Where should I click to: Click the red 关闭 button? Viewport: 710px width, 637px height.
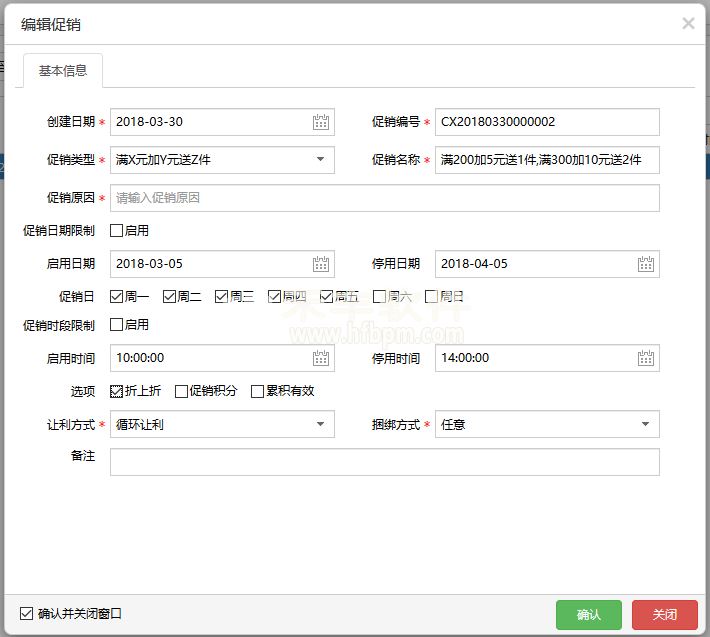click(664, 614)
